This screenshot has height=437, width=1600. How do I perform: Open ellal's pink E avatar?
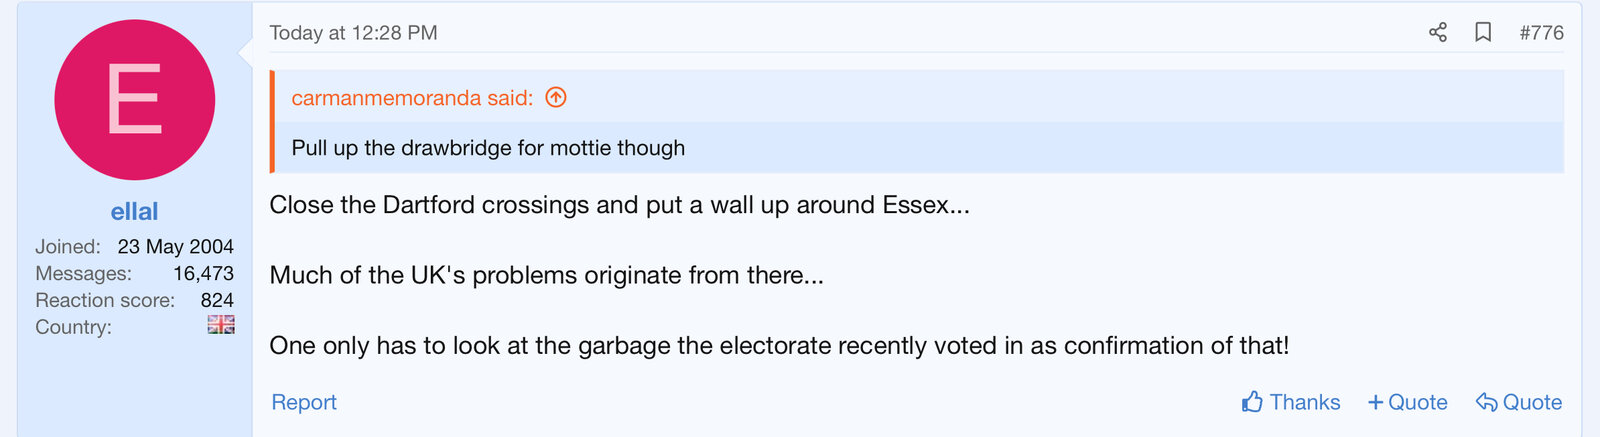(x=134, y=100)
